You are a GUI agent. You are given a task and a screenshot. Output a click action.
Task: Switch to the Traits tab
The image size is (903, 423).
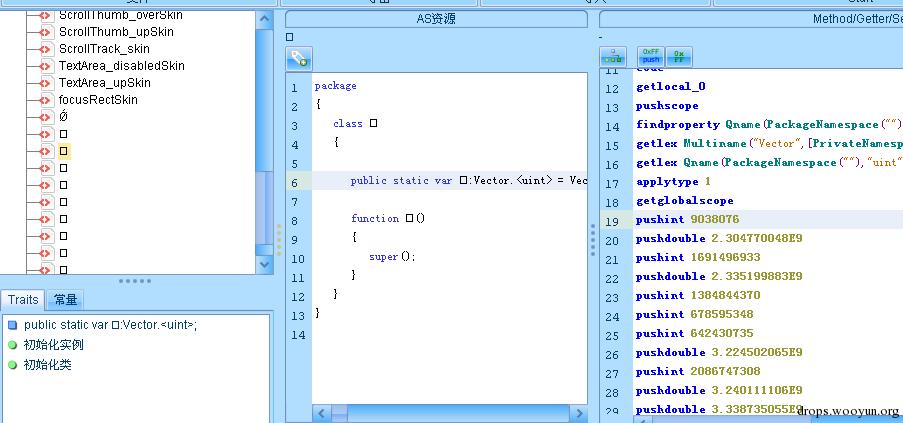tap(23, 300)
